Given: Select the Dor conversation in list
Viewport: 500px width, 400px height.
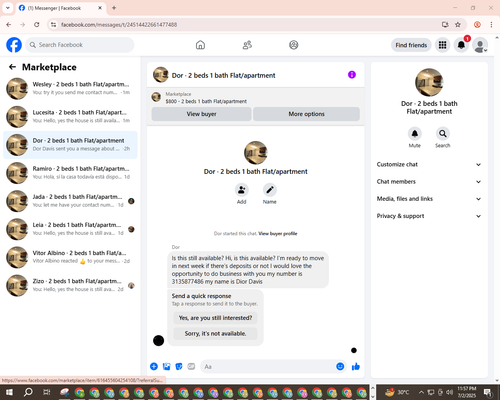Looking at the screenshot, I should pyautogui.click(x=70, y=145).
